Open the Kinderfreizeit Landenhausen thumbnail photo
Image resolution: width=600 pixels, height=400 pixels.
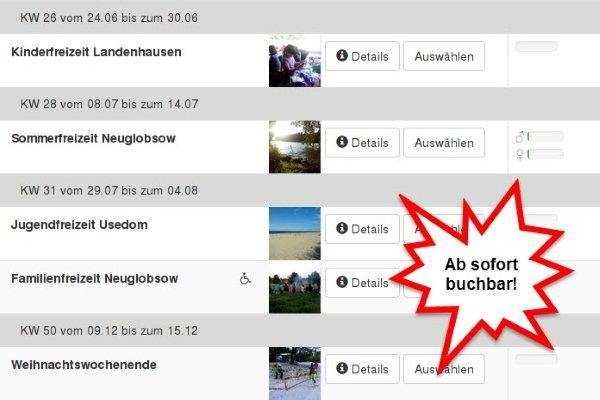295,60
